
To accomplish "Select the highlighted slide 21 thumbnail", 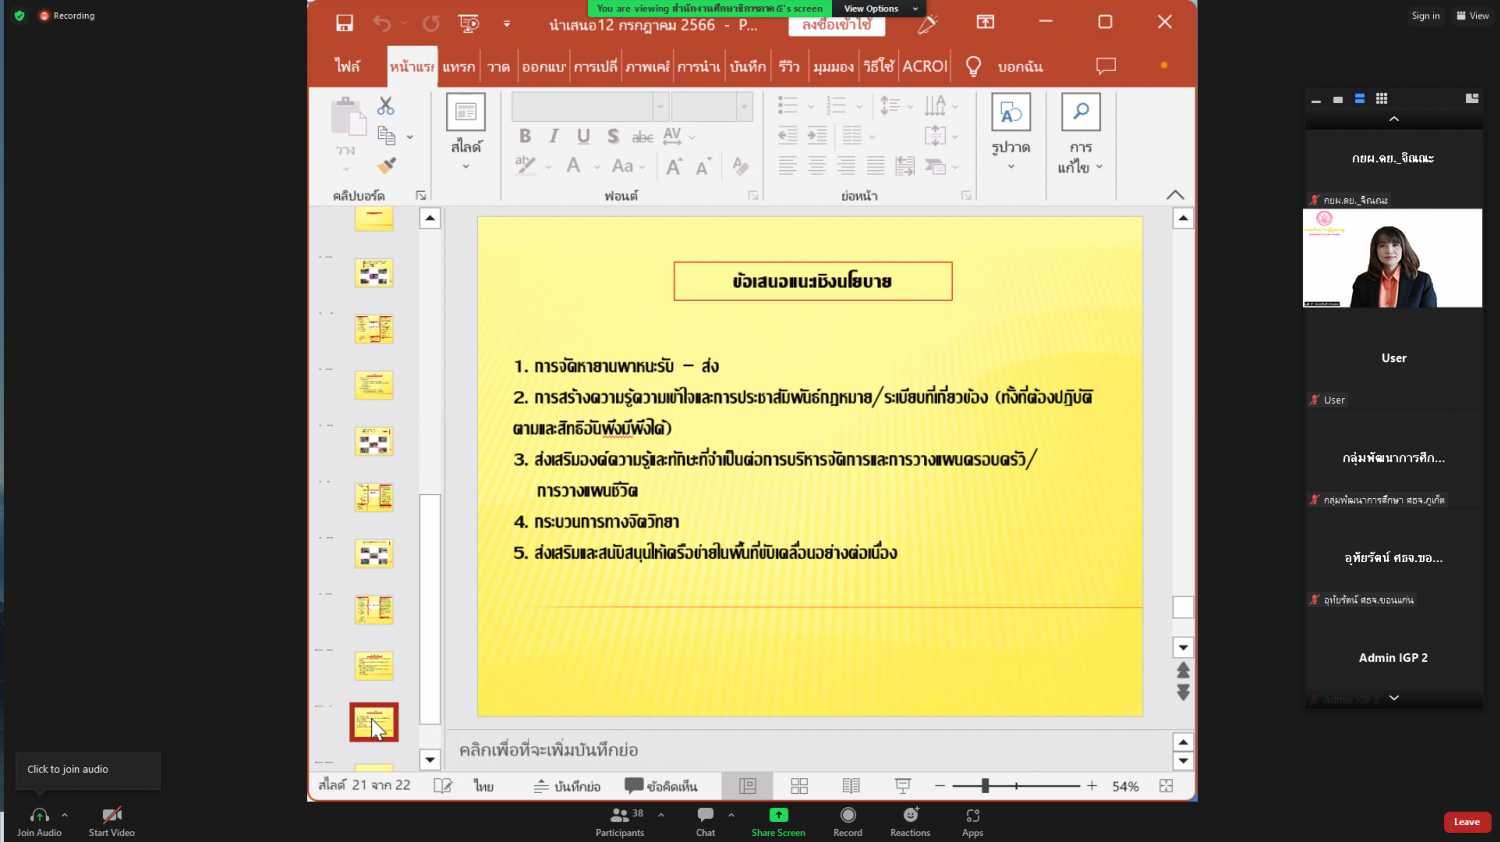I will (374, 722).
